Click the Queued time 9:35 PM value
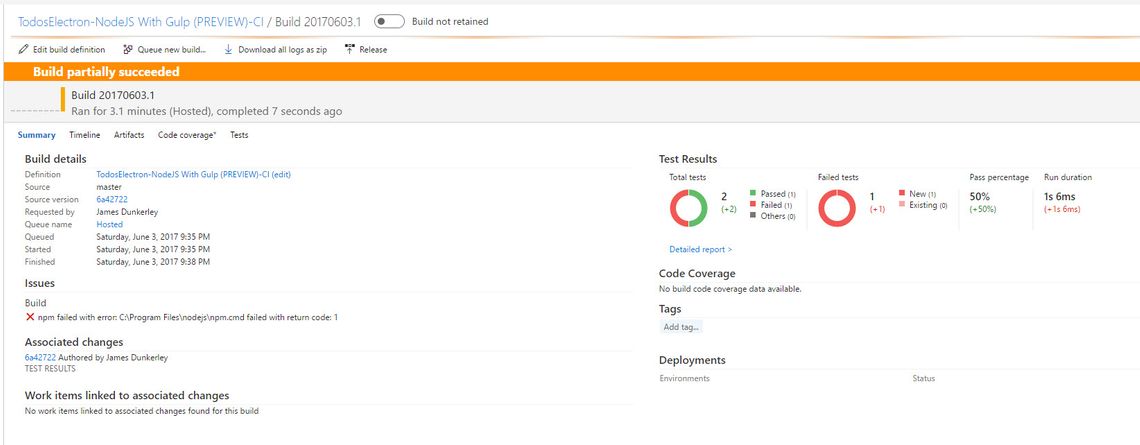This screenshot has height=445, width=1140. click(x=153, y=237)
